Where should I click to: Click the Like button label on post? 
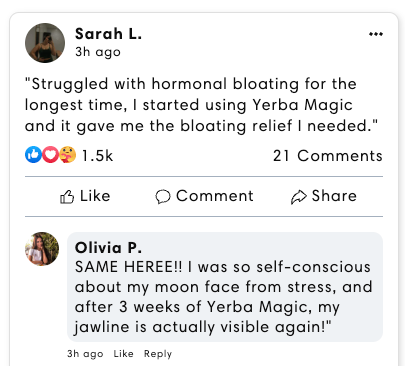pos(95,196)
